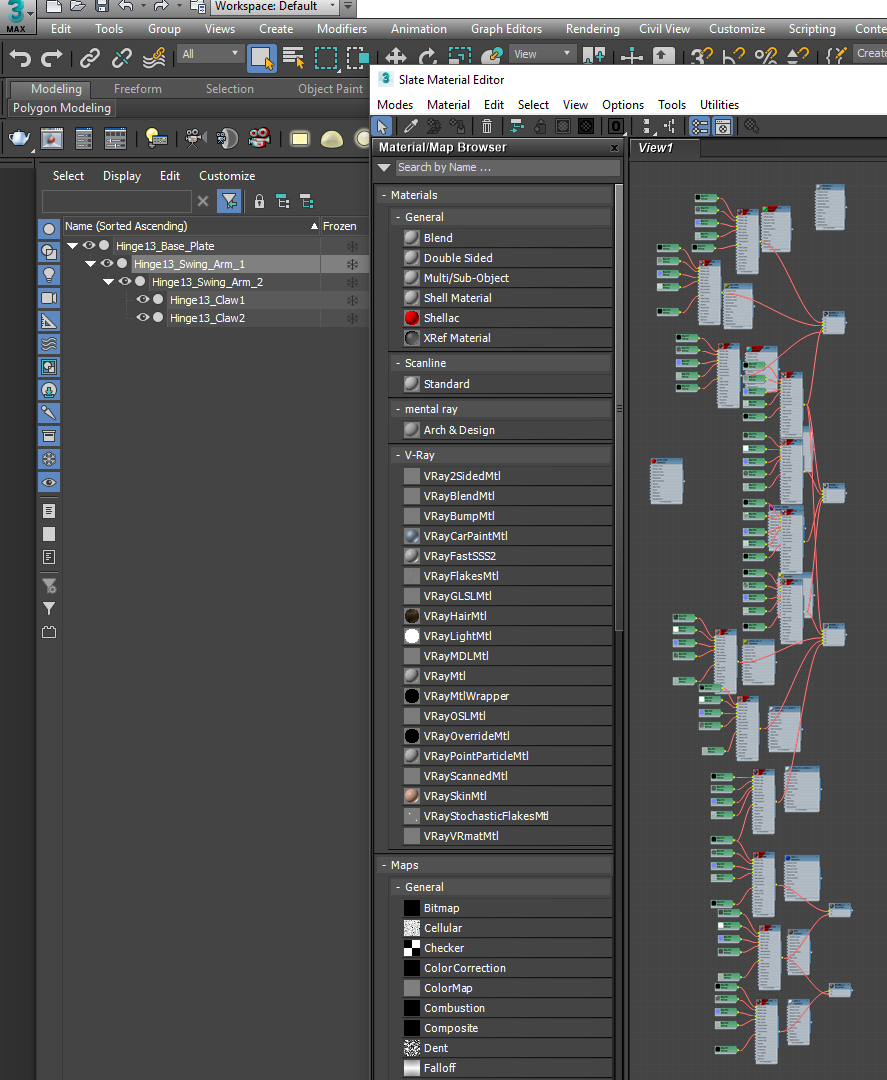This screenshot has height=1080, width=887.
Task: Collapse the mental ray group
Action: (x=398, y=409)
